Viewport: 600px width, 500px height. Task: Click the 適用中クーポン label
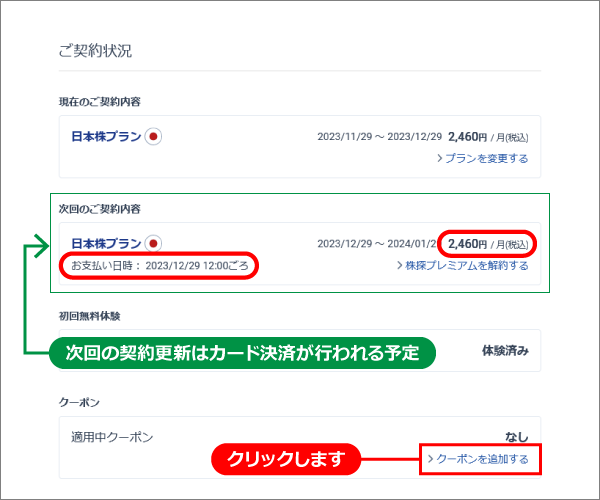pyautogui.click(x=112, y=437)
